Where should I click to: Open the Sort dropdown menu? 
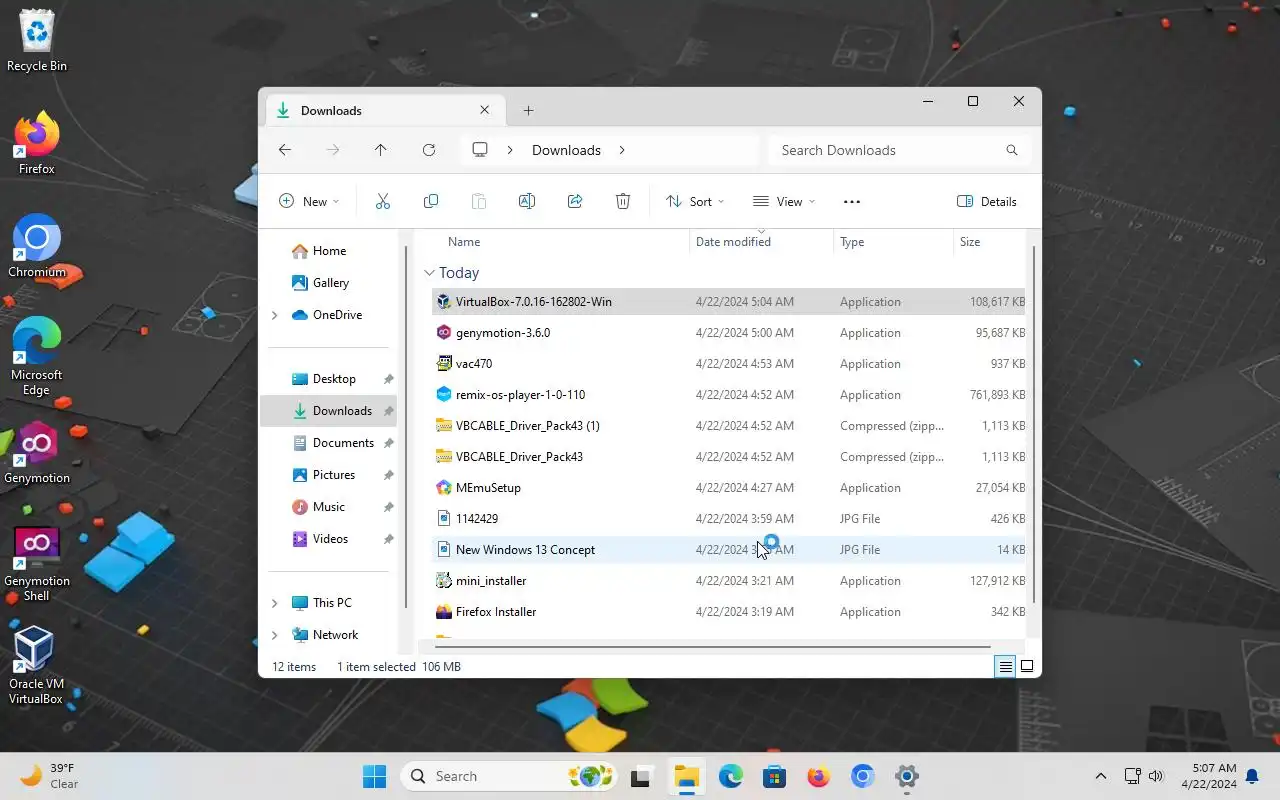click(x=695, y=201)
